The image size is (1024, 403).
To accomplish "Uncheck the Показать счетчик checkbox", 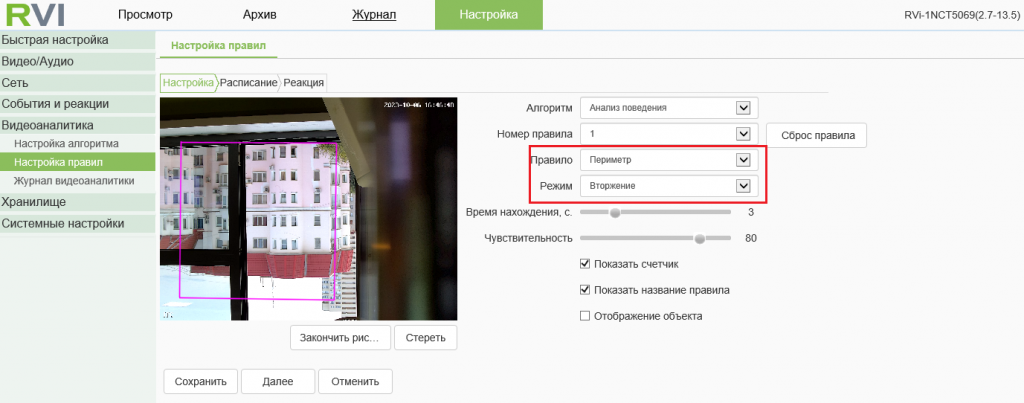I will (586, 264).
